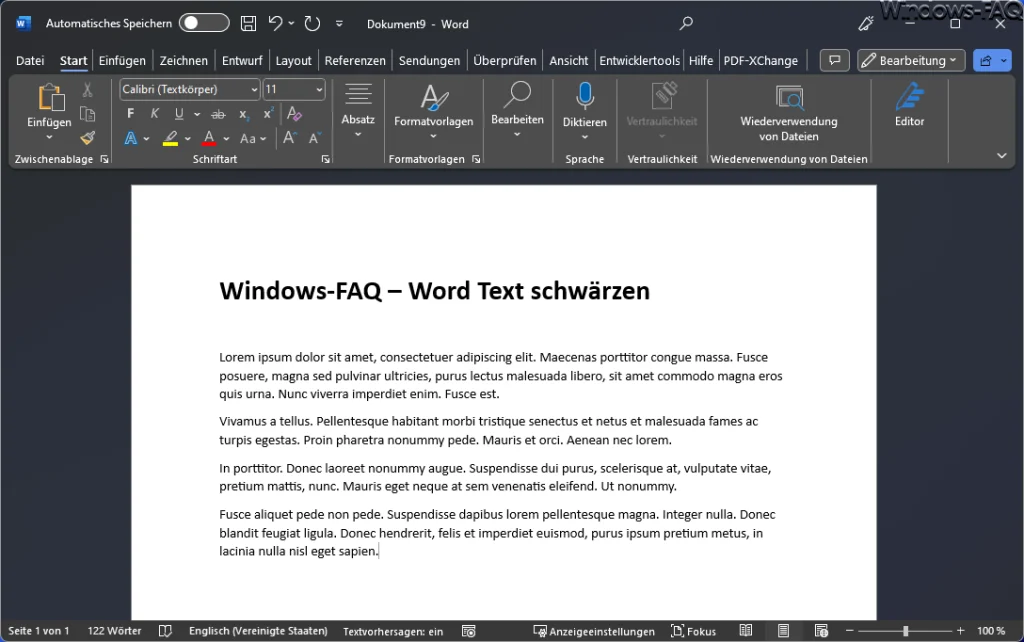Image resolution: width=1024 pixels, height=642 pixels.
Task: Click Anzeigeeinstellungen in status bar
Action: (x=594, y=631)
